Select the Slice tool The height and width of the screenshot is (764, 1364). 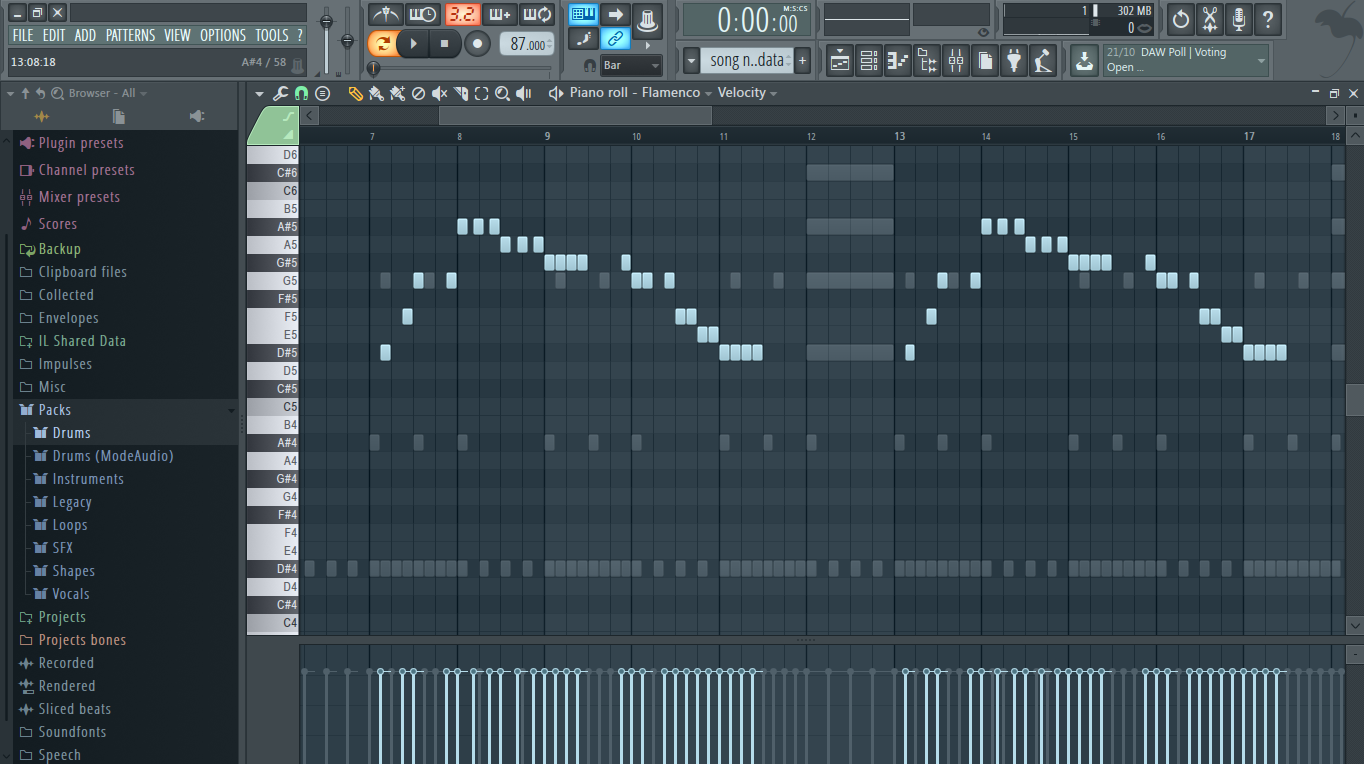click(x=461, y=93)
